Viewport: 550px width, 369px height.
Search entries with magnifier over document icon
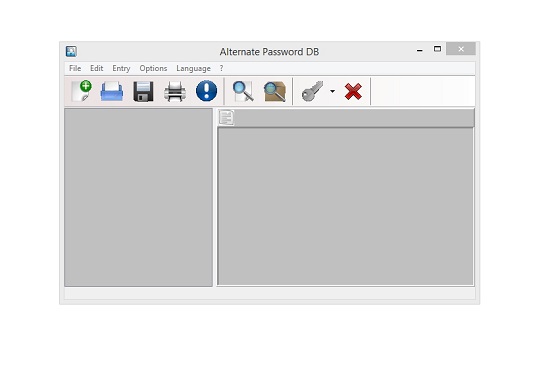point(243,91)
